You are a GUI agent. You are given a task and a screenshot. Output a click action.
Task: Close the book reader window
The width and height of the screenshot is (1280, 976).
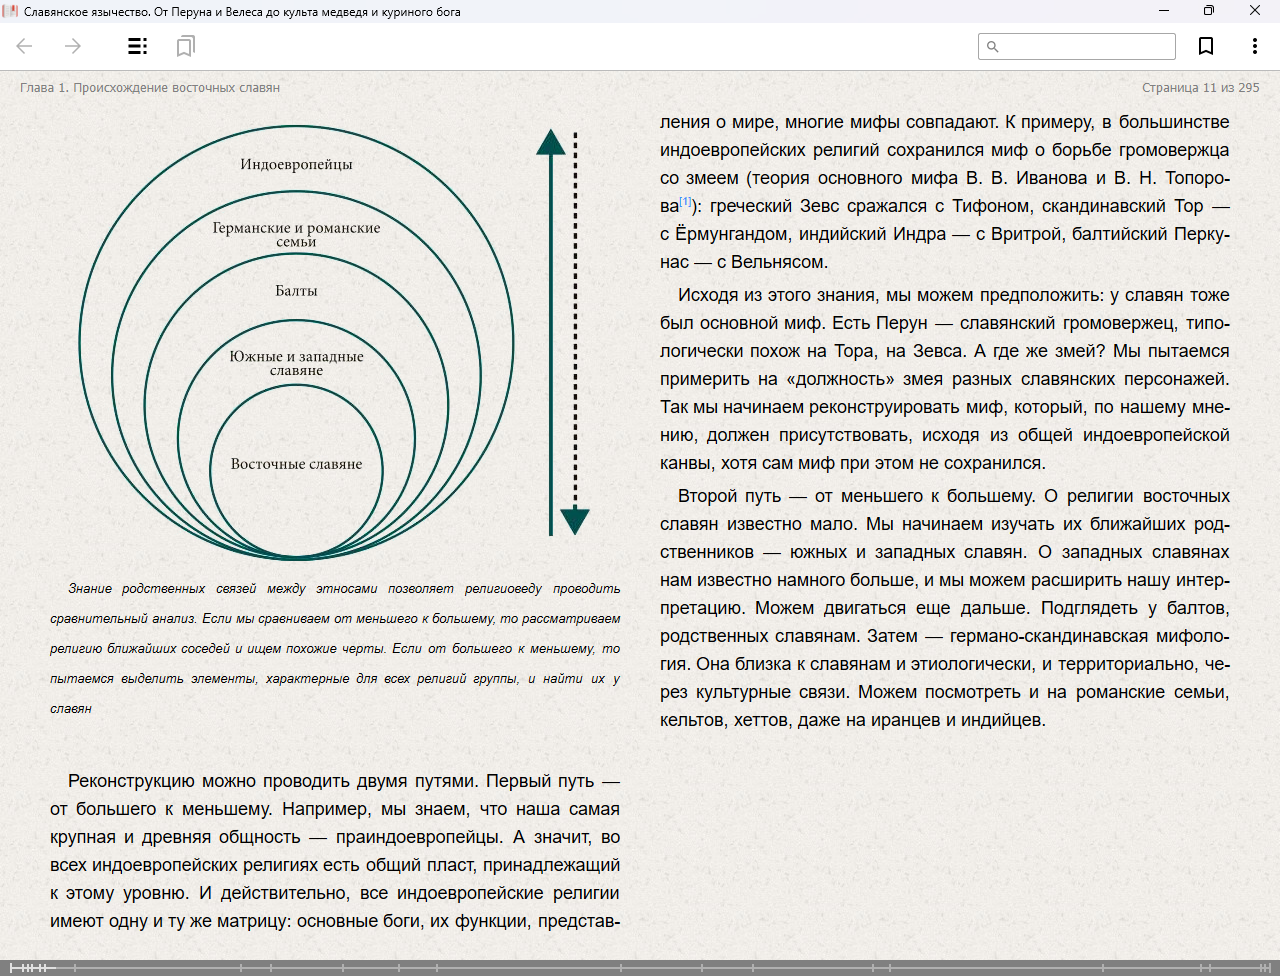click(x=1255, y=11)
